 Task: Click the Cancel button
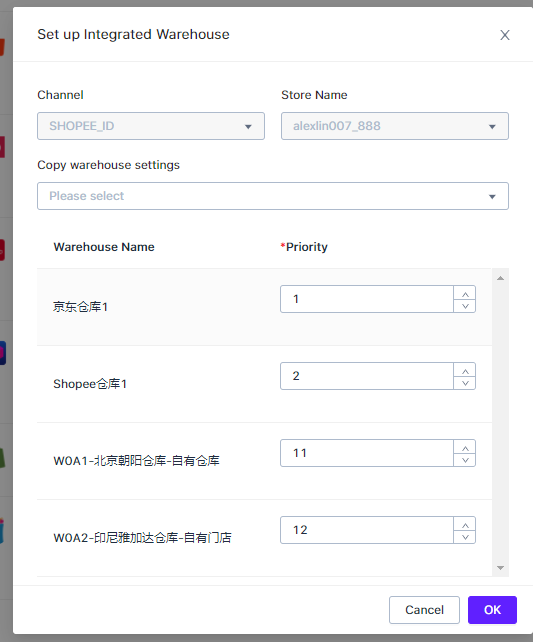(424, 610)
